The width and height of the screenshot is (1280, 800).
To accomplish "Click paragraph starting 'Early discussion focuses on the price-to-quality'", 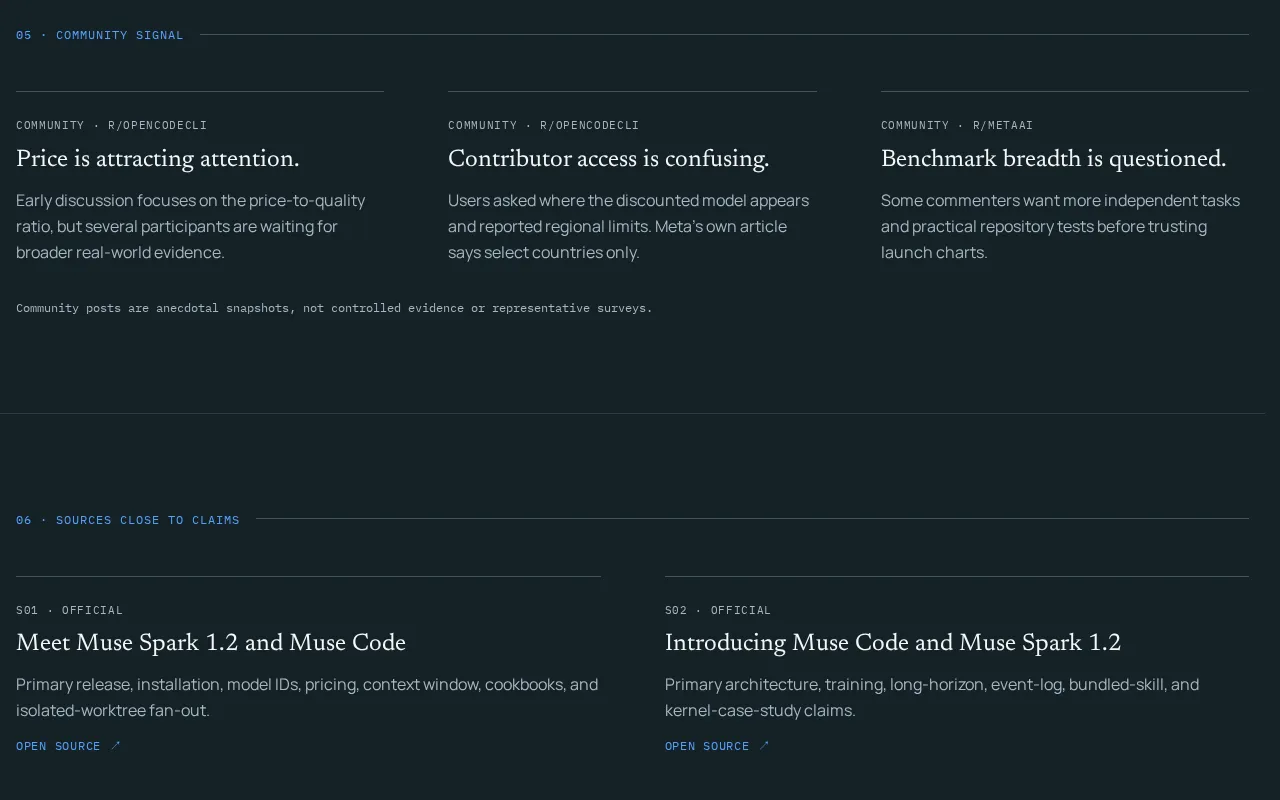I will [x=191, y=226].
